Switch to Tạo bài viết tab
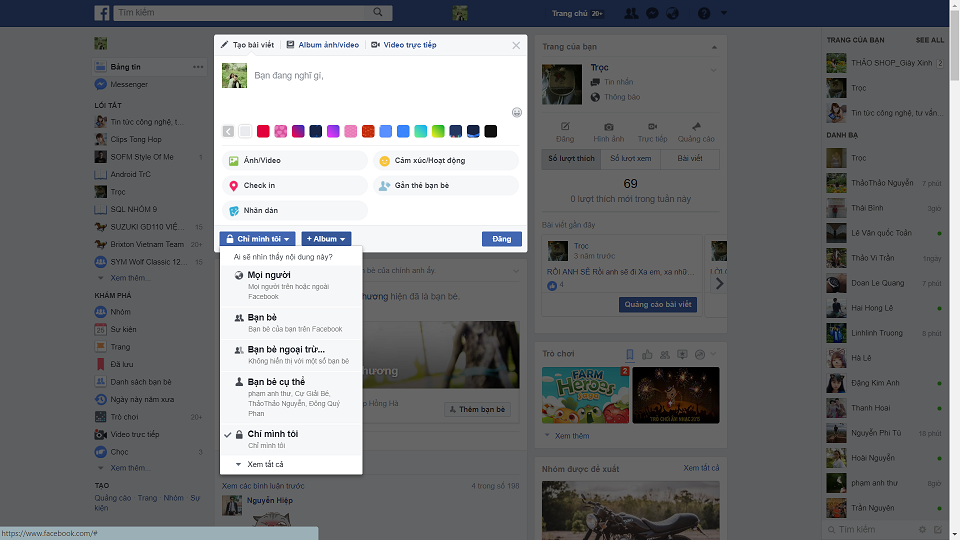 (247, 45)
